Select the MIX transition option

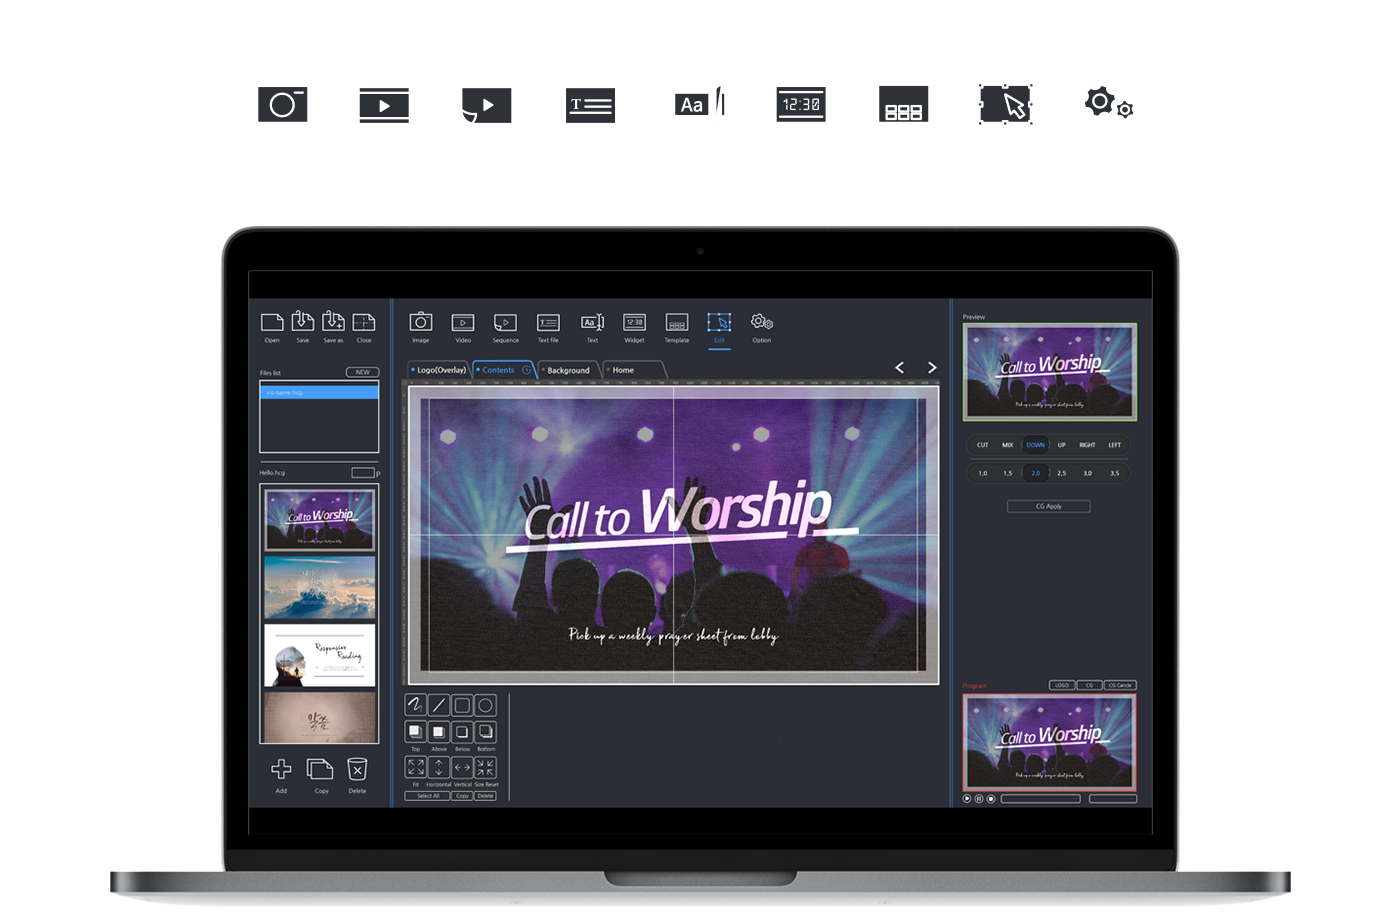(x=1007, y=445)
